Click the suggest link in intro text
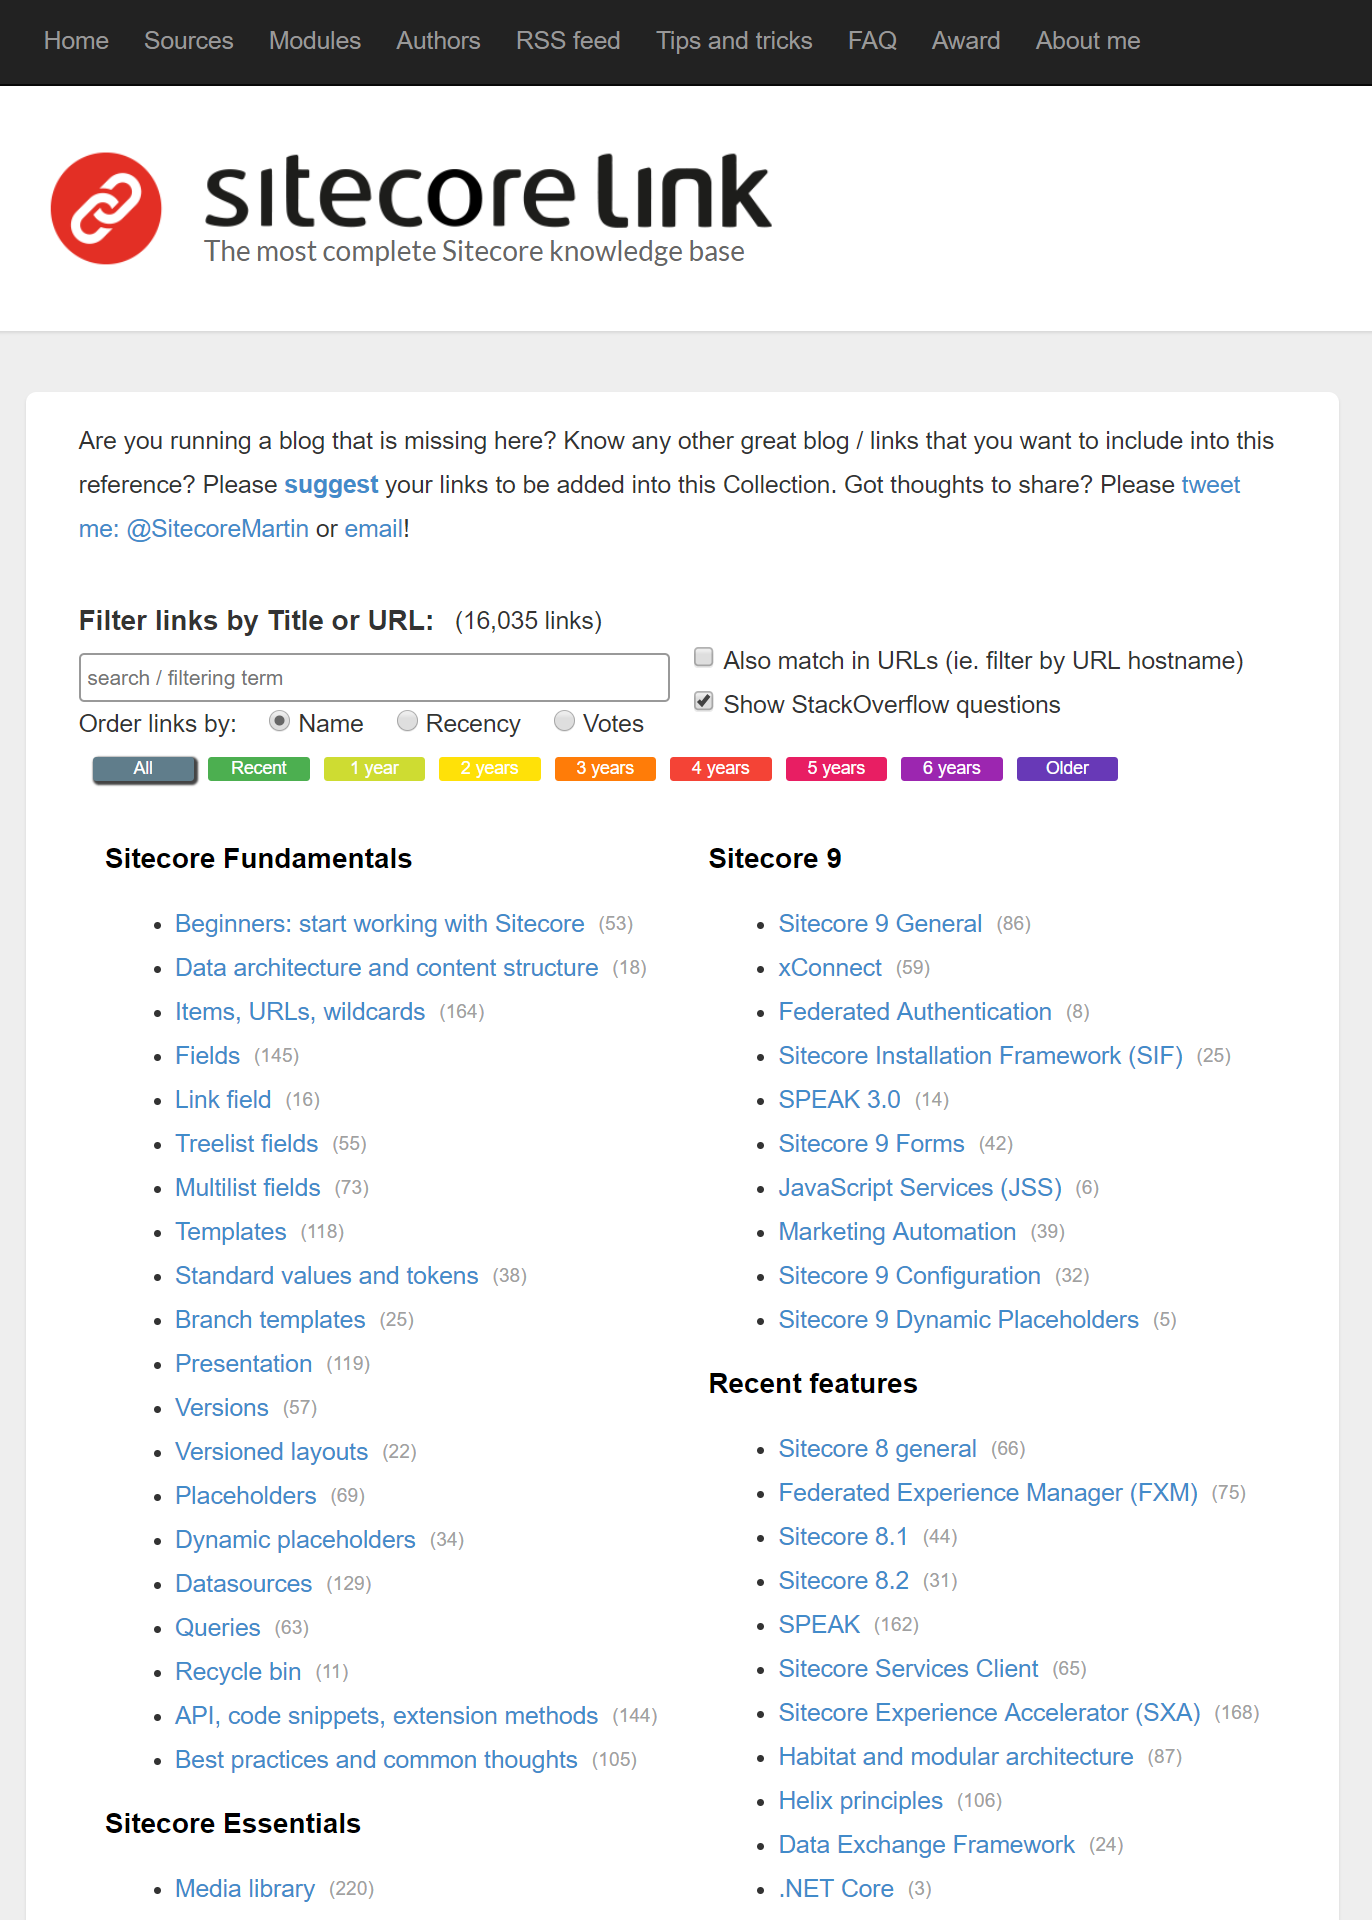Viewport: 1372px width, 1920px height. 331,485
